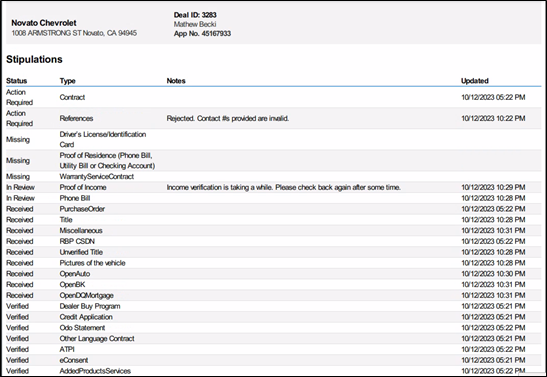The width and height of the screenshot is (547, 377).
Task: Click the Title stipulation type
Action: pos(66,220)
